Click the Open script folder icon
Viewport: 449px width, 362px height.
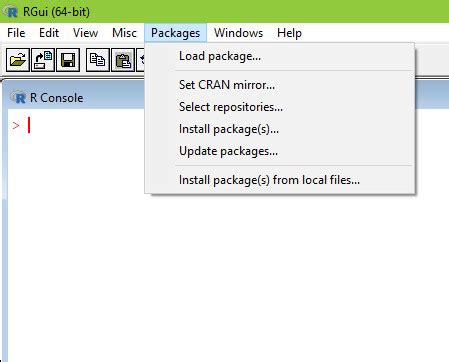click(x=18, y=60)
